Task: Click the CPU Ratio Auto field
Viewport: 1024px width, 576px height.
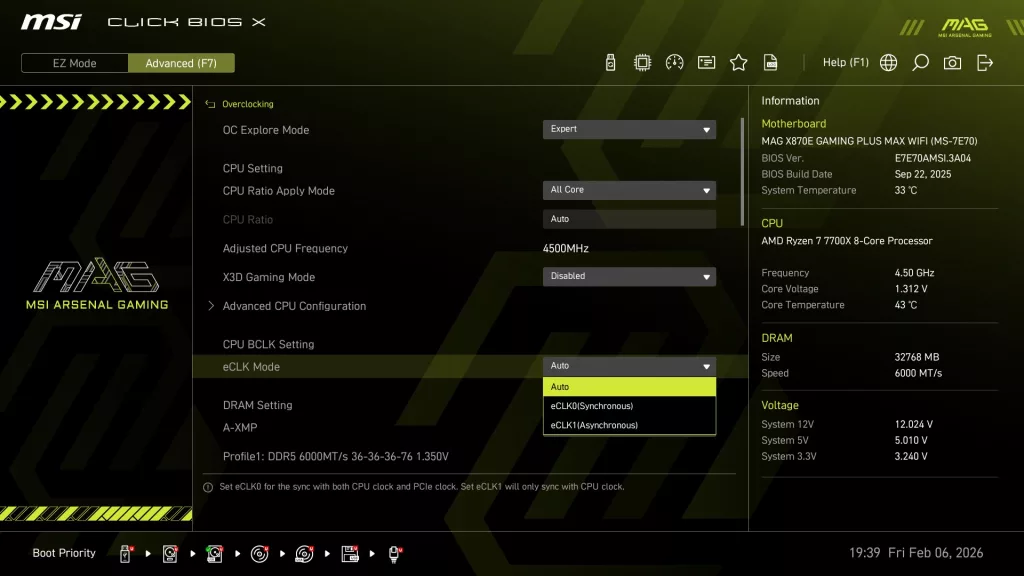Action: click(629, 218)
